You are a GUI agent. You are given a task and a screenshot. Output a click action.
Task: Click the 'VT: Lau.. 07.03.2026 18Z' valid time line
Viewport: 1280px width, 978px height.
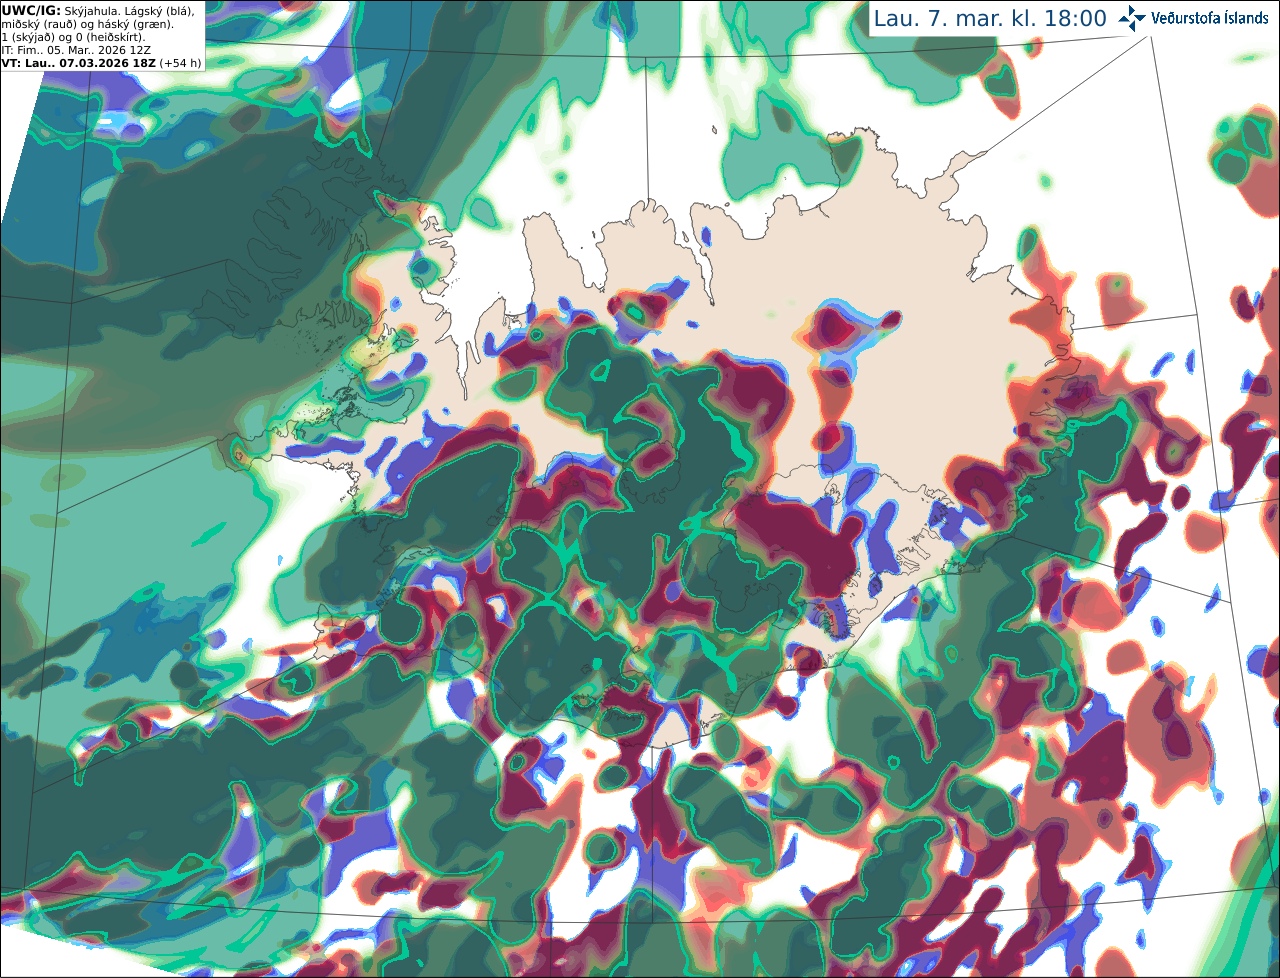click(78, 62)
